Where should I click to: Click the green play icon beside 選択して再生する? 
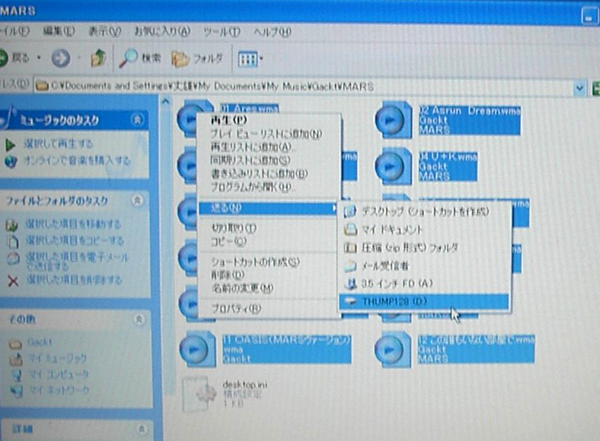tap(10, 145)
